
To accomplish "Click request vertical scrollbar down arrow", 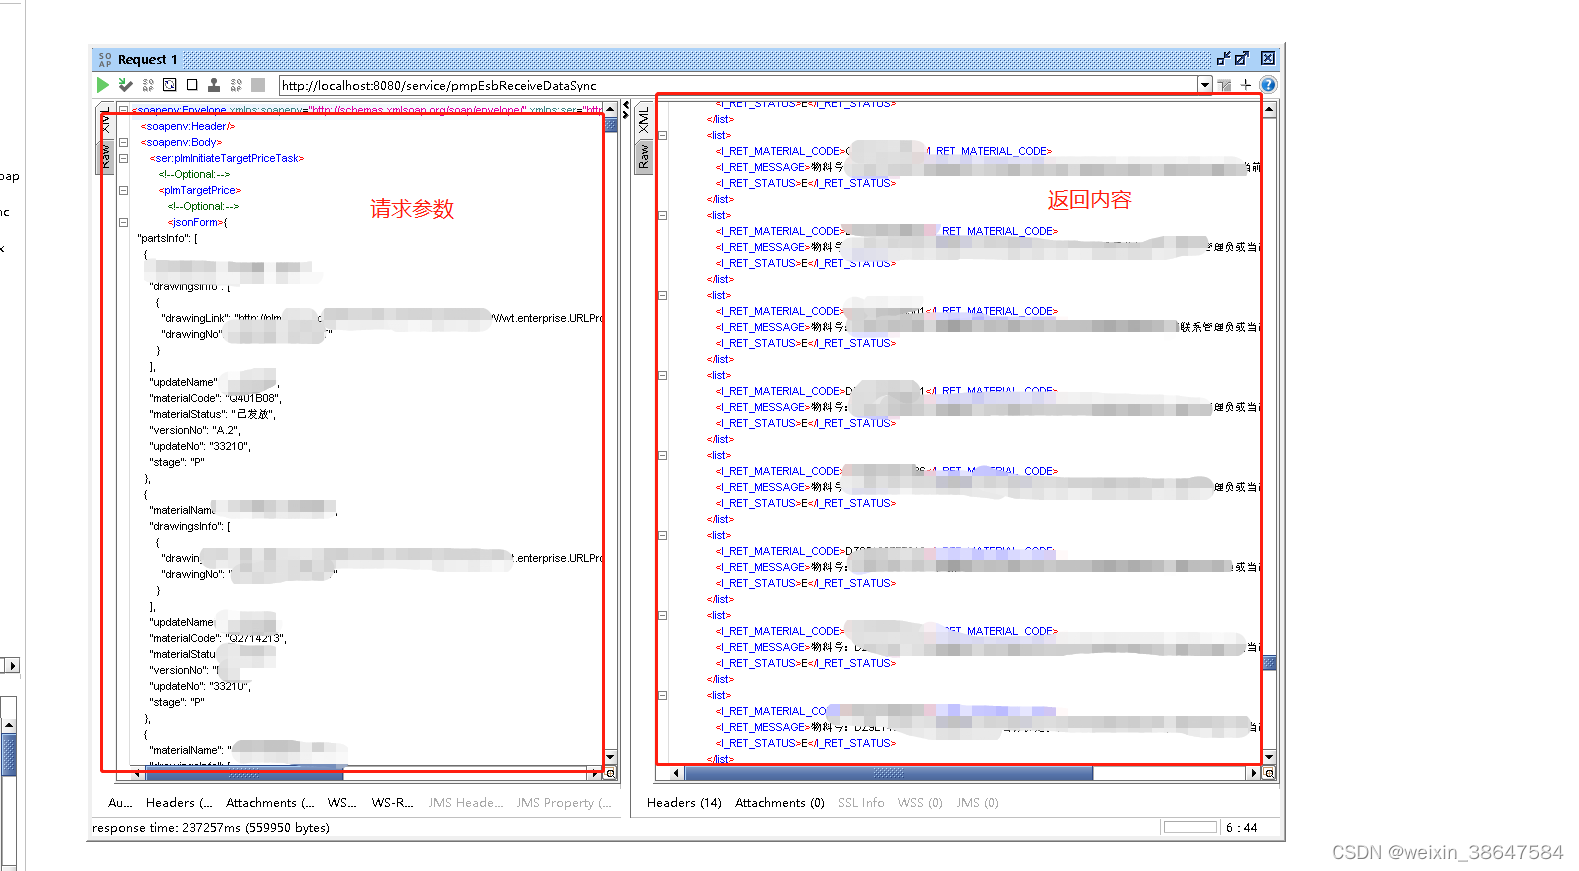I will [x=610, y=757].
